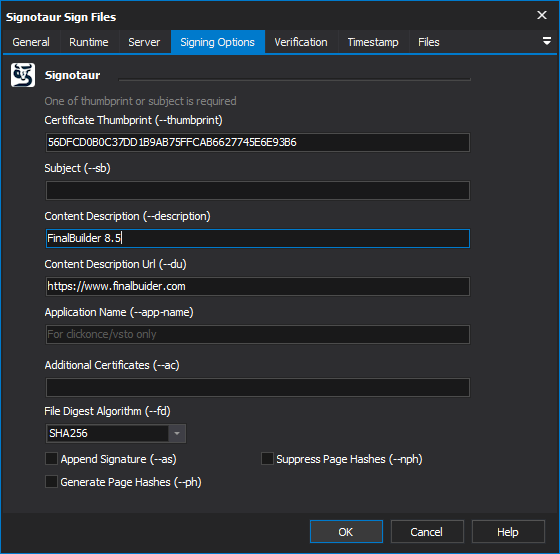This screenshot has height=554, width=560.
Task: Click the 'Content Description (--description)' label
Action: pos(128,216)
